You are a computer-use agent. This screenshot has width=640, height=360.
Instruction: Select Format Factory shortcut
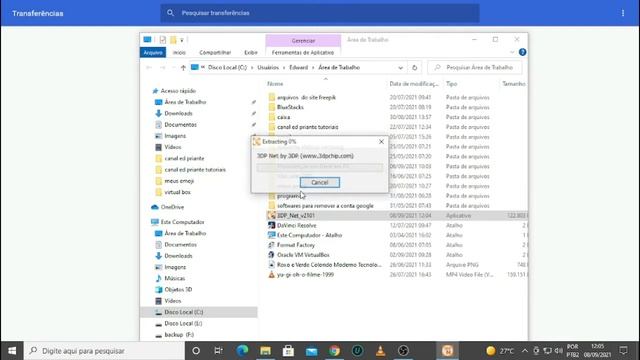pyautogui.click(x=296, y=245)
